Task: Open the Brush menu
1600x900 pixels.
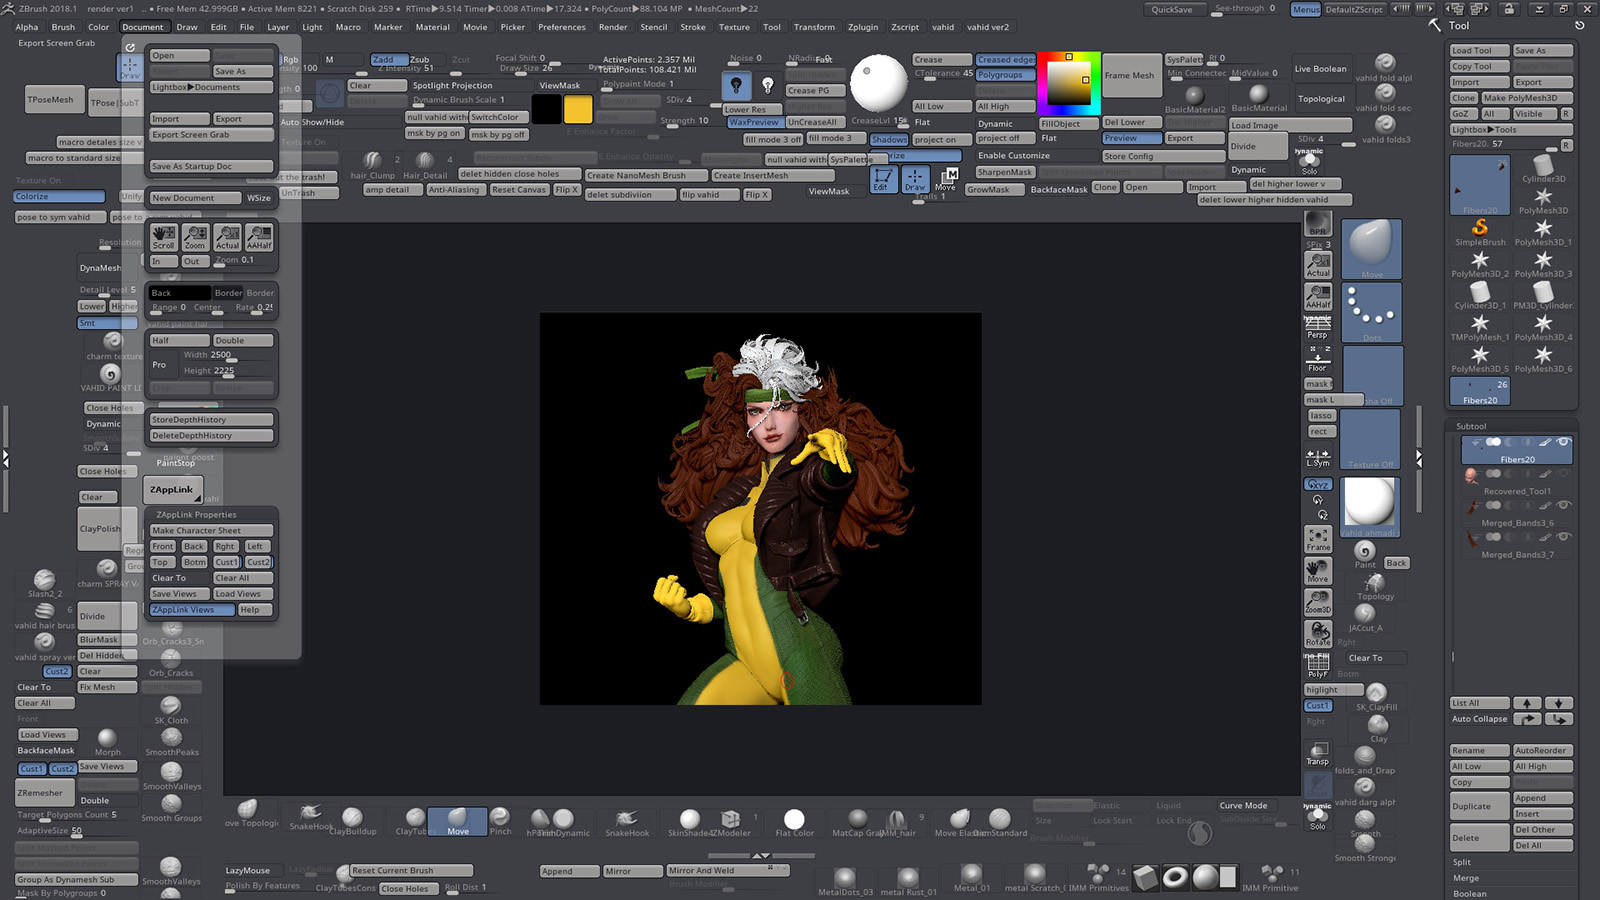Action: coord(63,27)
